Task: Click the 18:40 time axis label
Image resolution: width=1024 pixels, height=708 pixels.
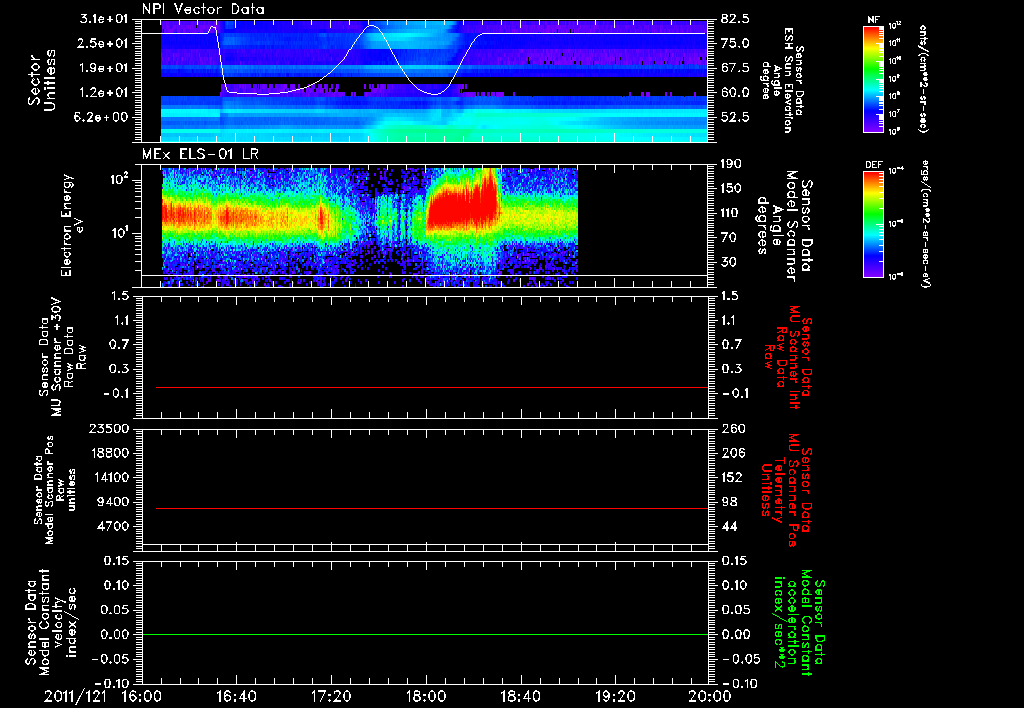Action: click(520, 697)
